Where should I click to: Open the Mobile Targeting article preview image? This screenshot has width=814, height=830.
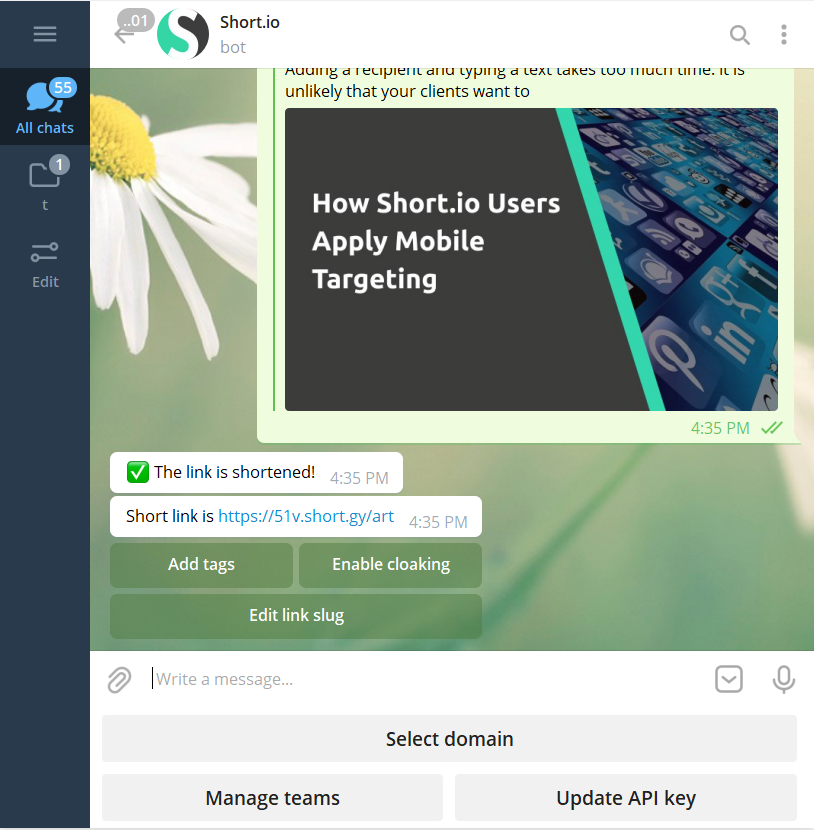pos(531,260)
